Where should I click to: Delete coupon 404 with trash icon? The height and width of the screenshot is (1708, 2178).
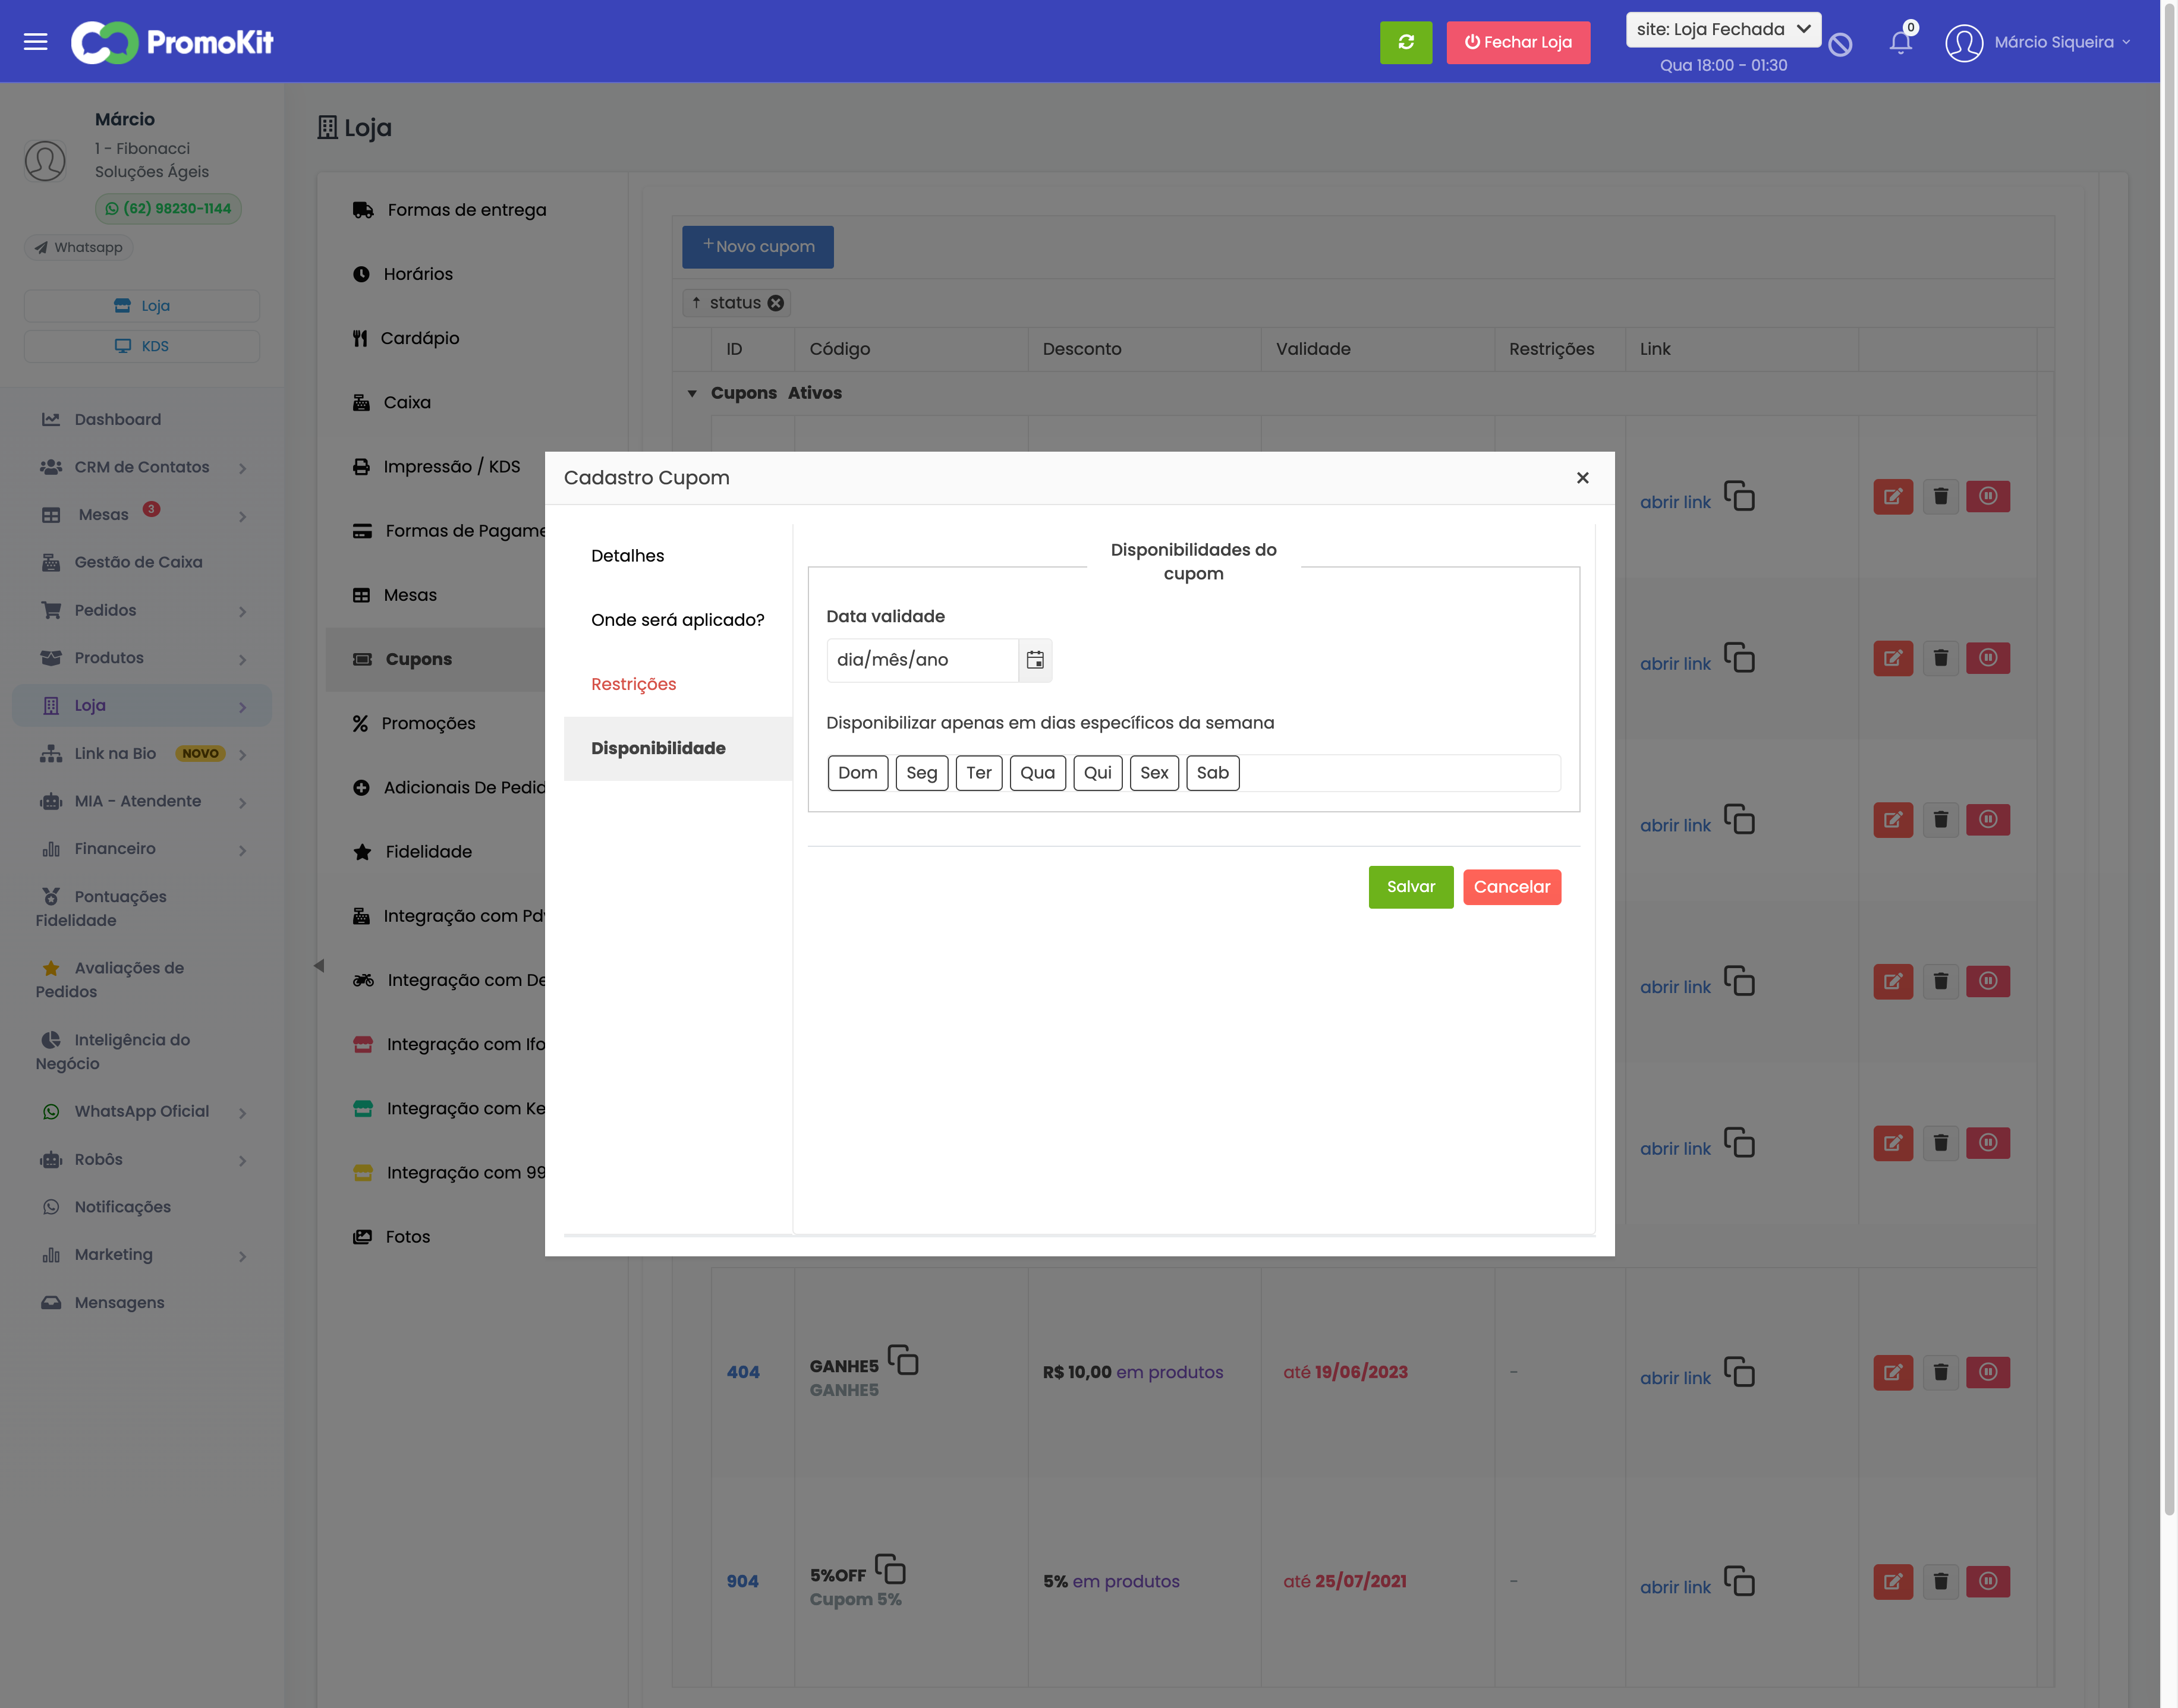coord(1940,1372)
